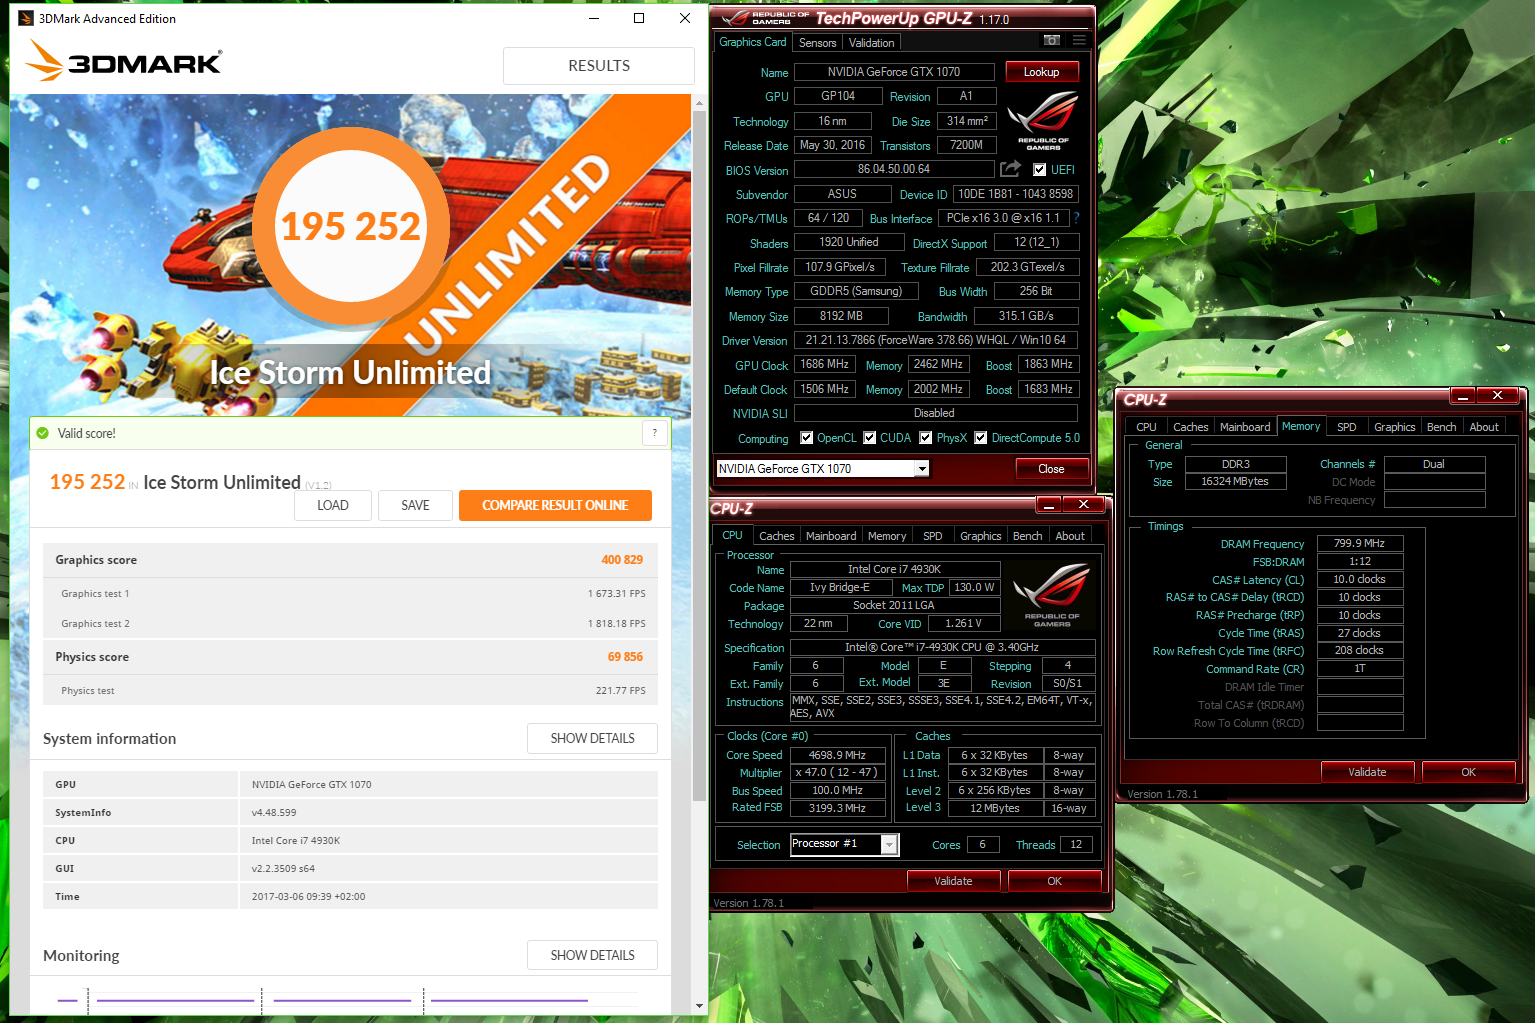Select the Graphics Card tab in GPU-Z
The height and width of the screenshot is (1023, 1535).
pyautogui.click(x=752, y=42)
